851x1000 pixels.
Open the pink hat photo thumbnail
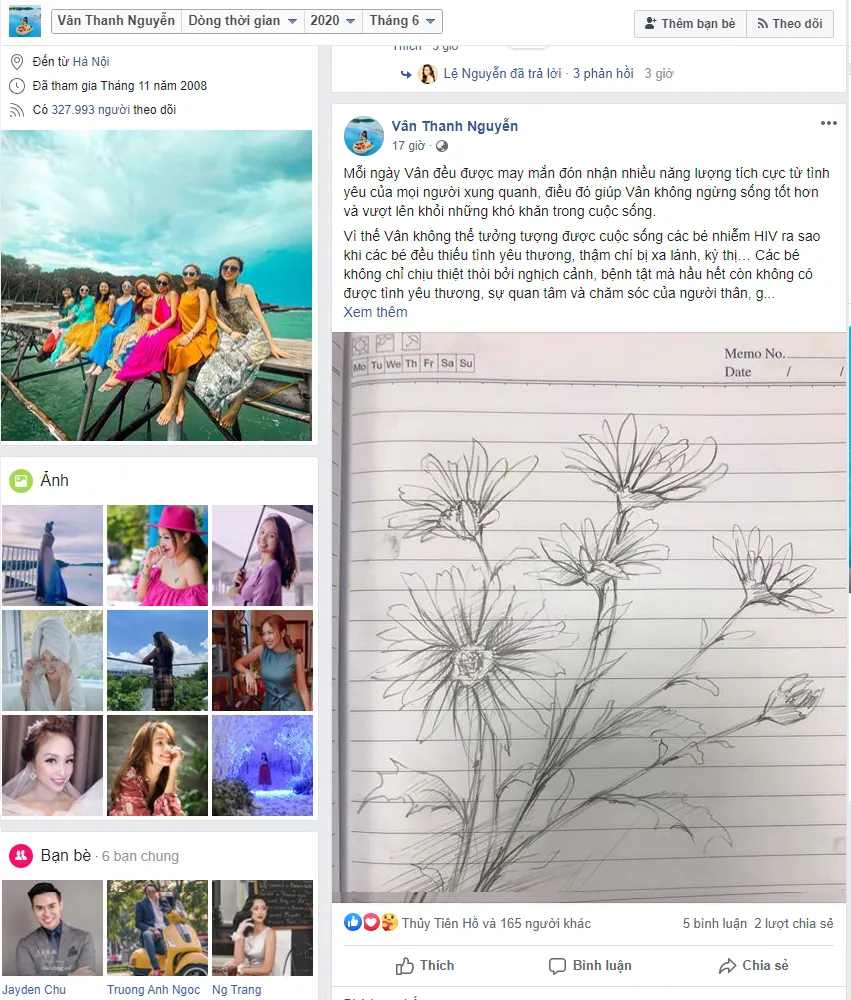click(158, 555)
